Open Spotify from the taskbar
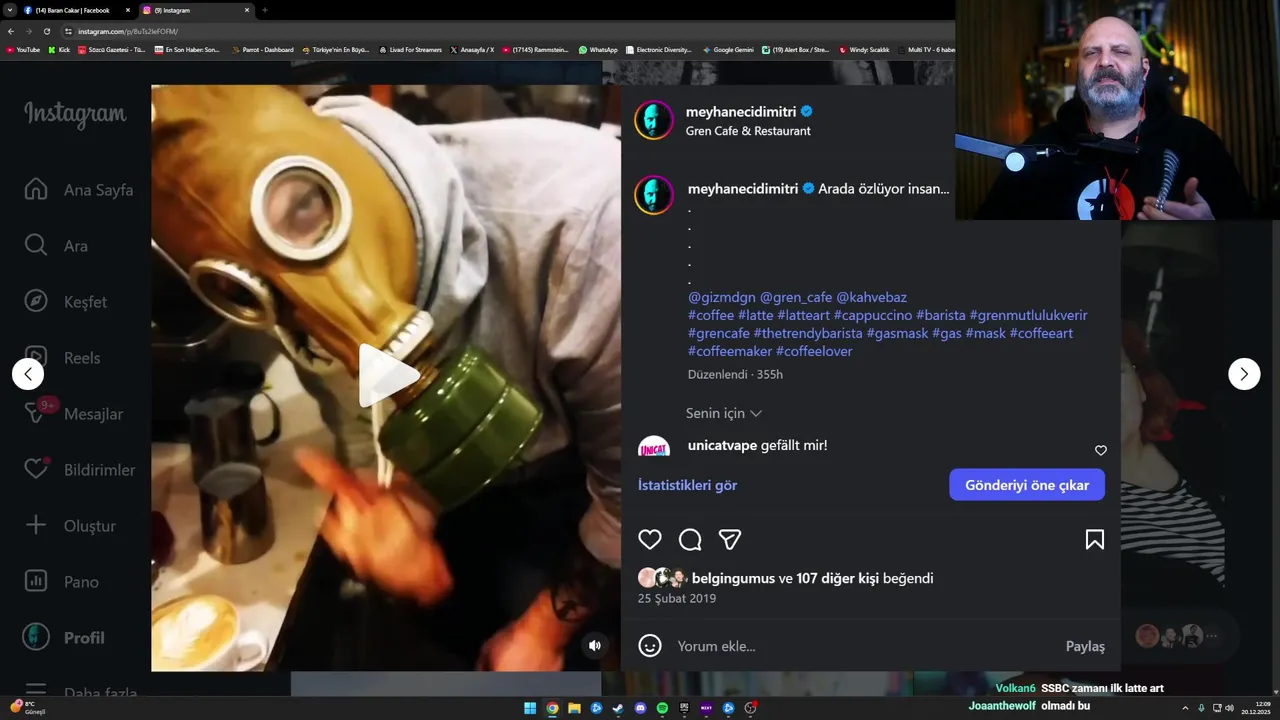The height and width of the screenshot is (720, 1280). (x=662, y=708)
